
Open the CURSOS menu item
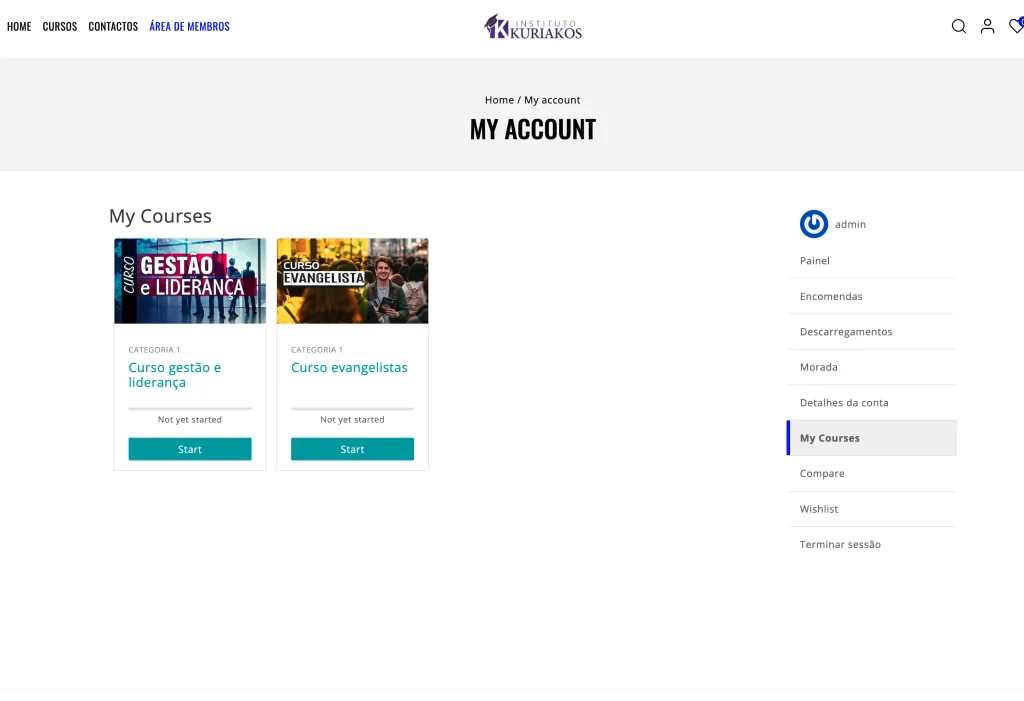(59, 27)
